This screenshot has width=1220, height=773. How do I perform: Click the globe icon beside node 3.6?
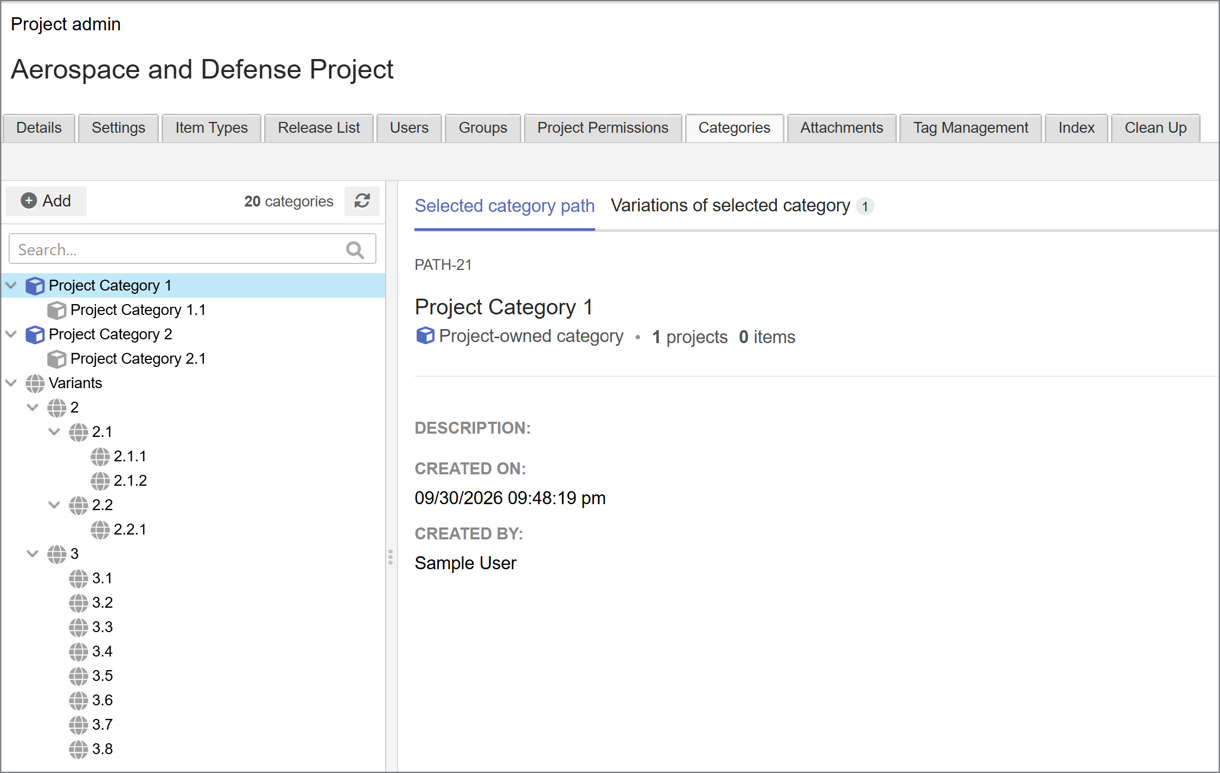[79, 700]
